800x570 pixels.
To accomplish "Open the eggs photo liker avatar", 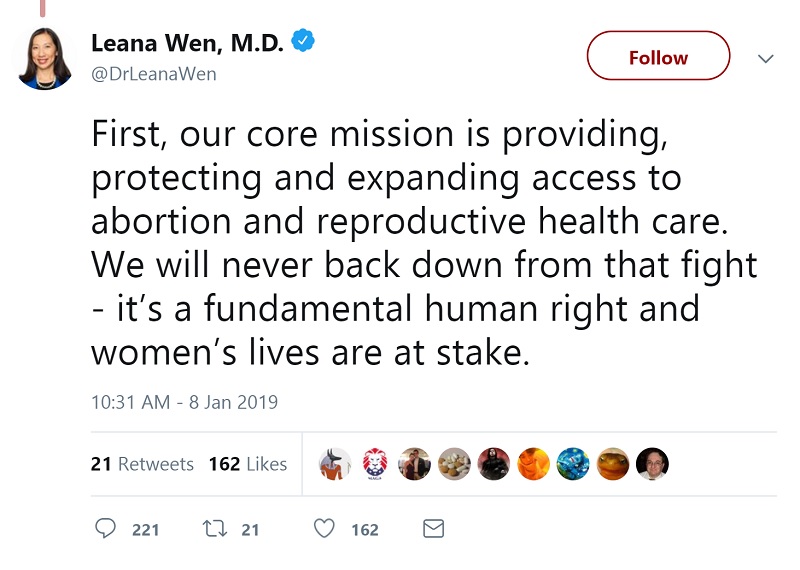I will point(454,464).
